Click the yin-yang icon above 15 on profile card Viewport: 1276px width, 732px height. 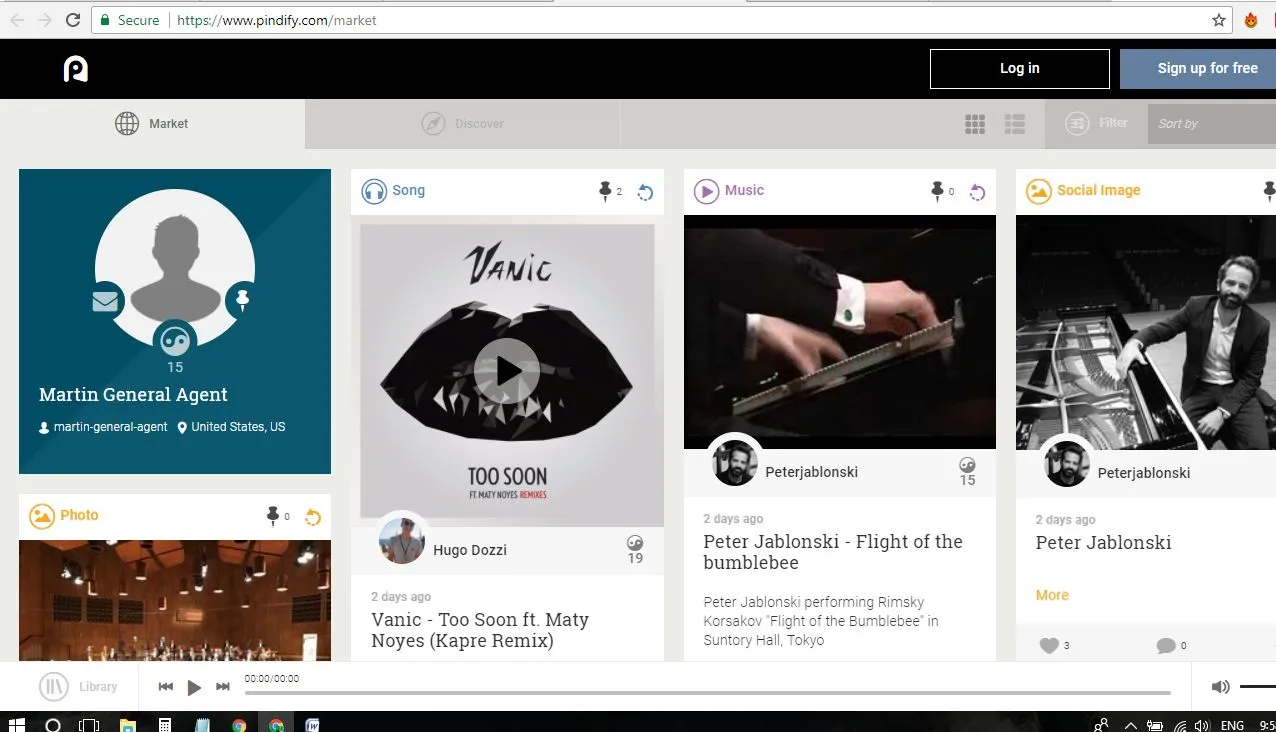[x=175, y=340]
